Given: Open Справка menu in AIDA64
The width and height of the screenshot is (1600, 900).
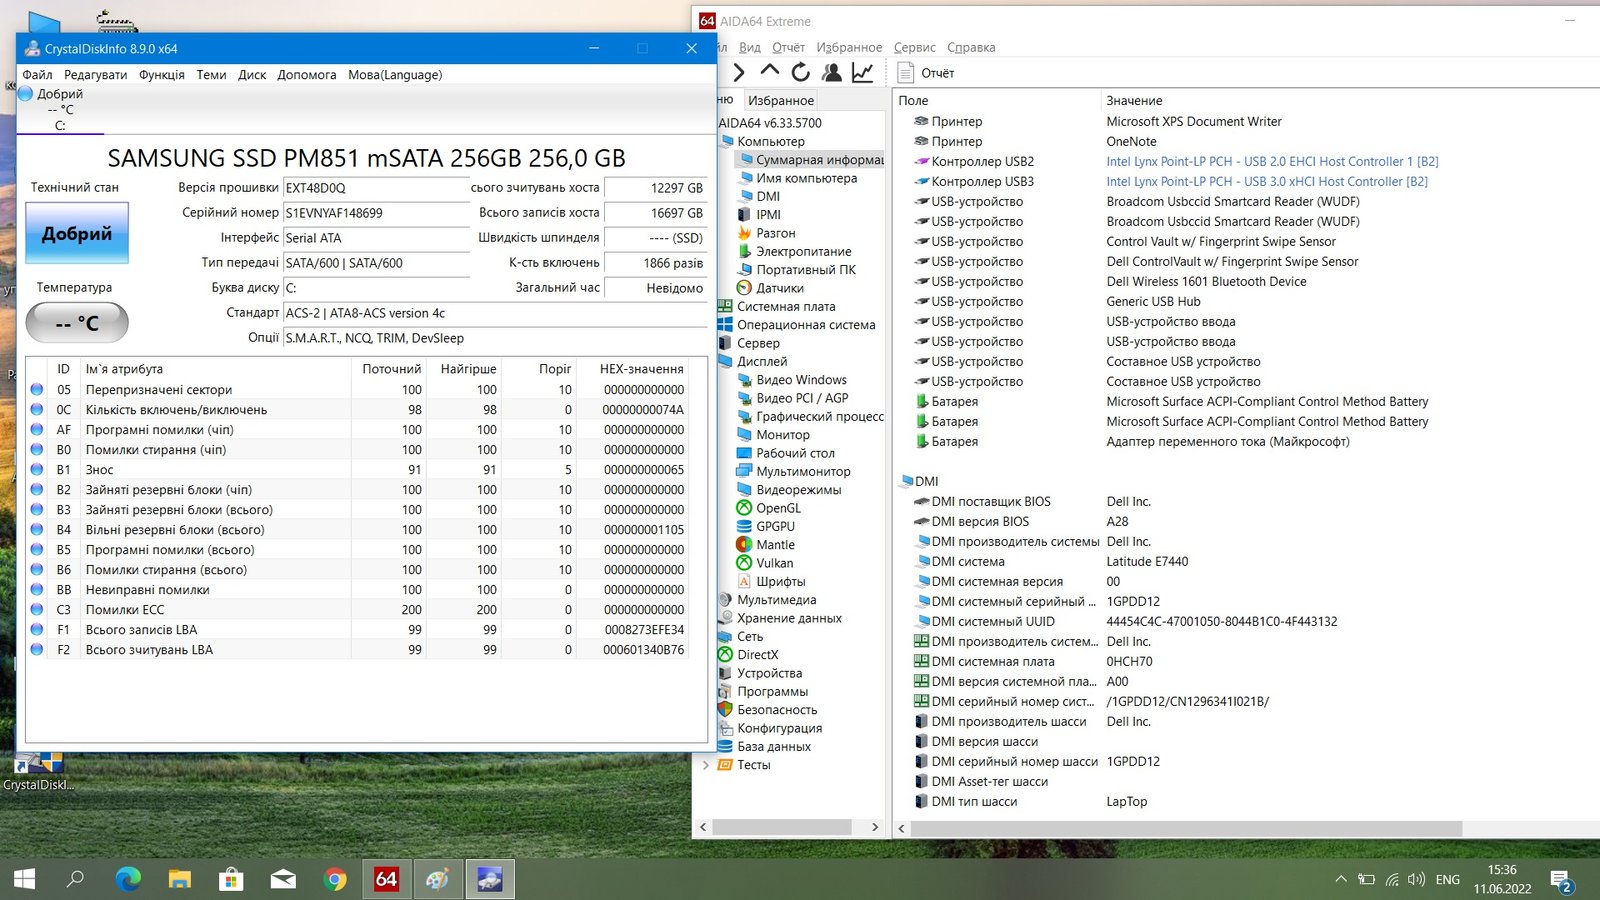Looking at the screenshot, I should 971,47.
